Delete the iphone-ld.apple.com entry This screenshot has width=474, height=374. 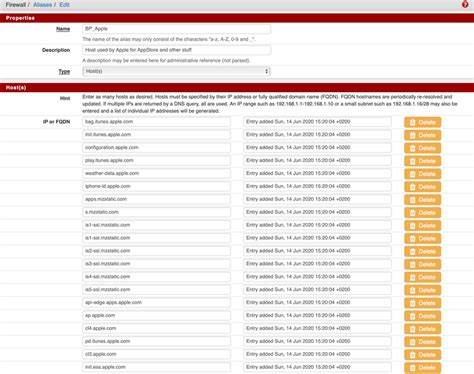tap(422, 187)
